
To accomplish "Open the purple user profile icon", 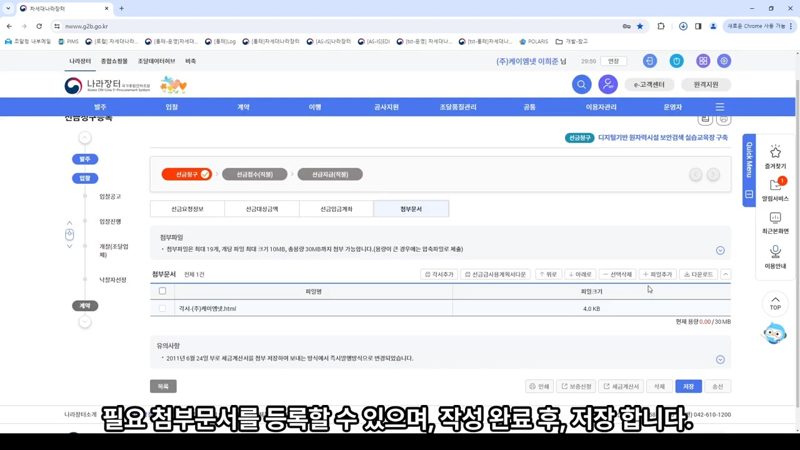I will [608, 84].
